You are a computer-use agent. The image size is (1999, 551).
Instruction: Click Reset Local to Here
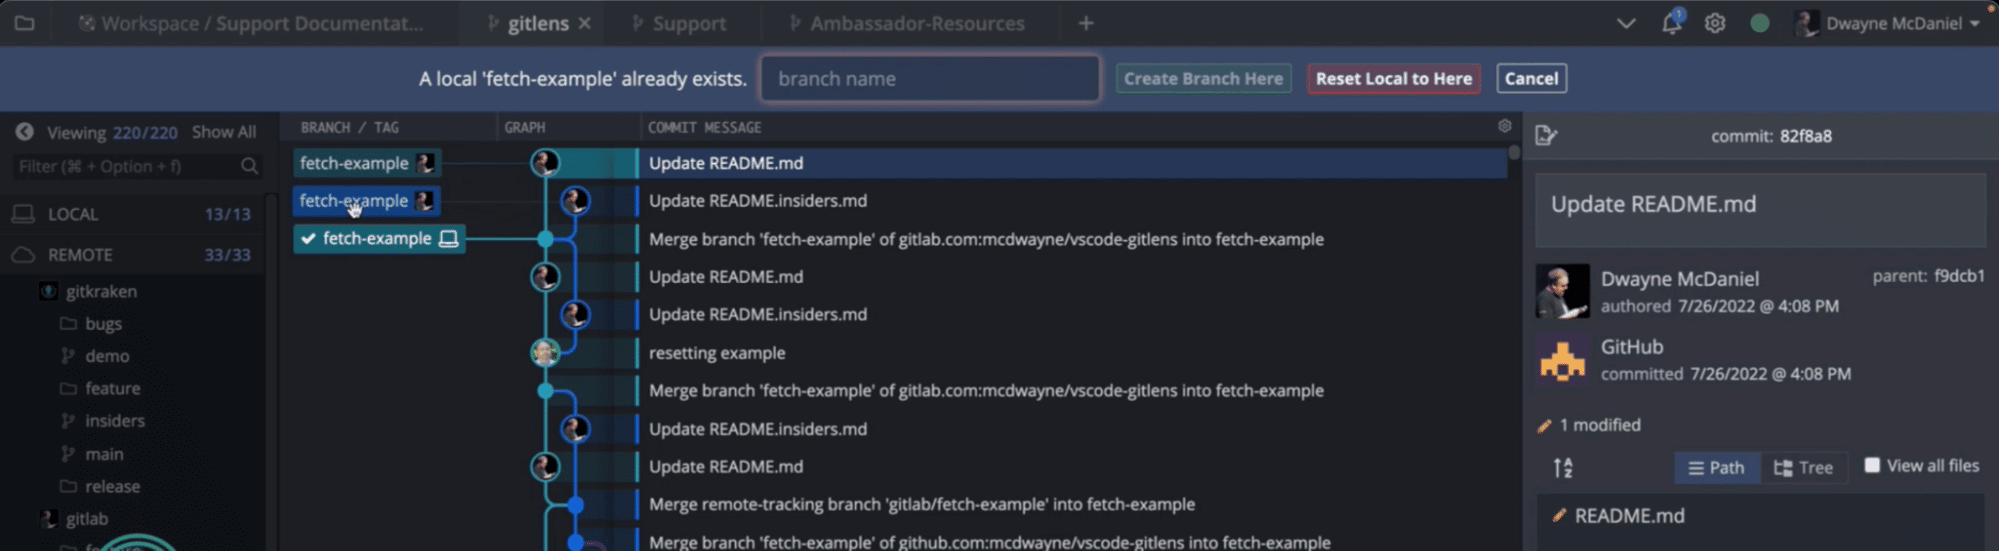(1393, 78)
